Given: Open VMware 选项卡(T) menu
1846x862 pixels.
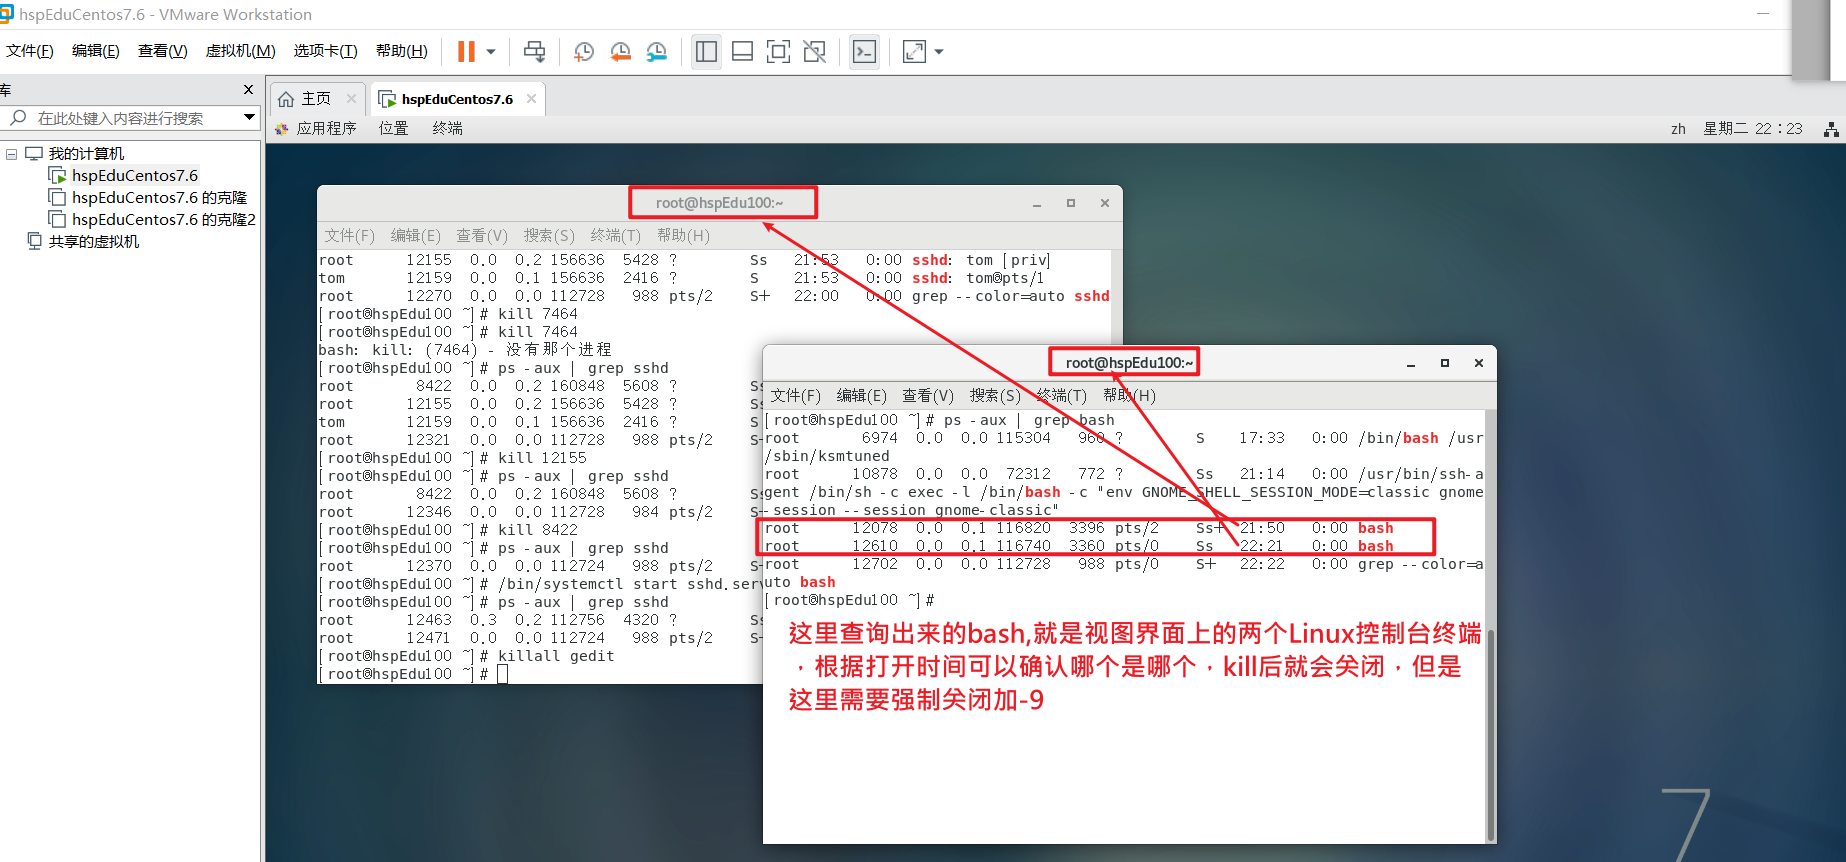Looking at the screenshot, I should [325, 51].
